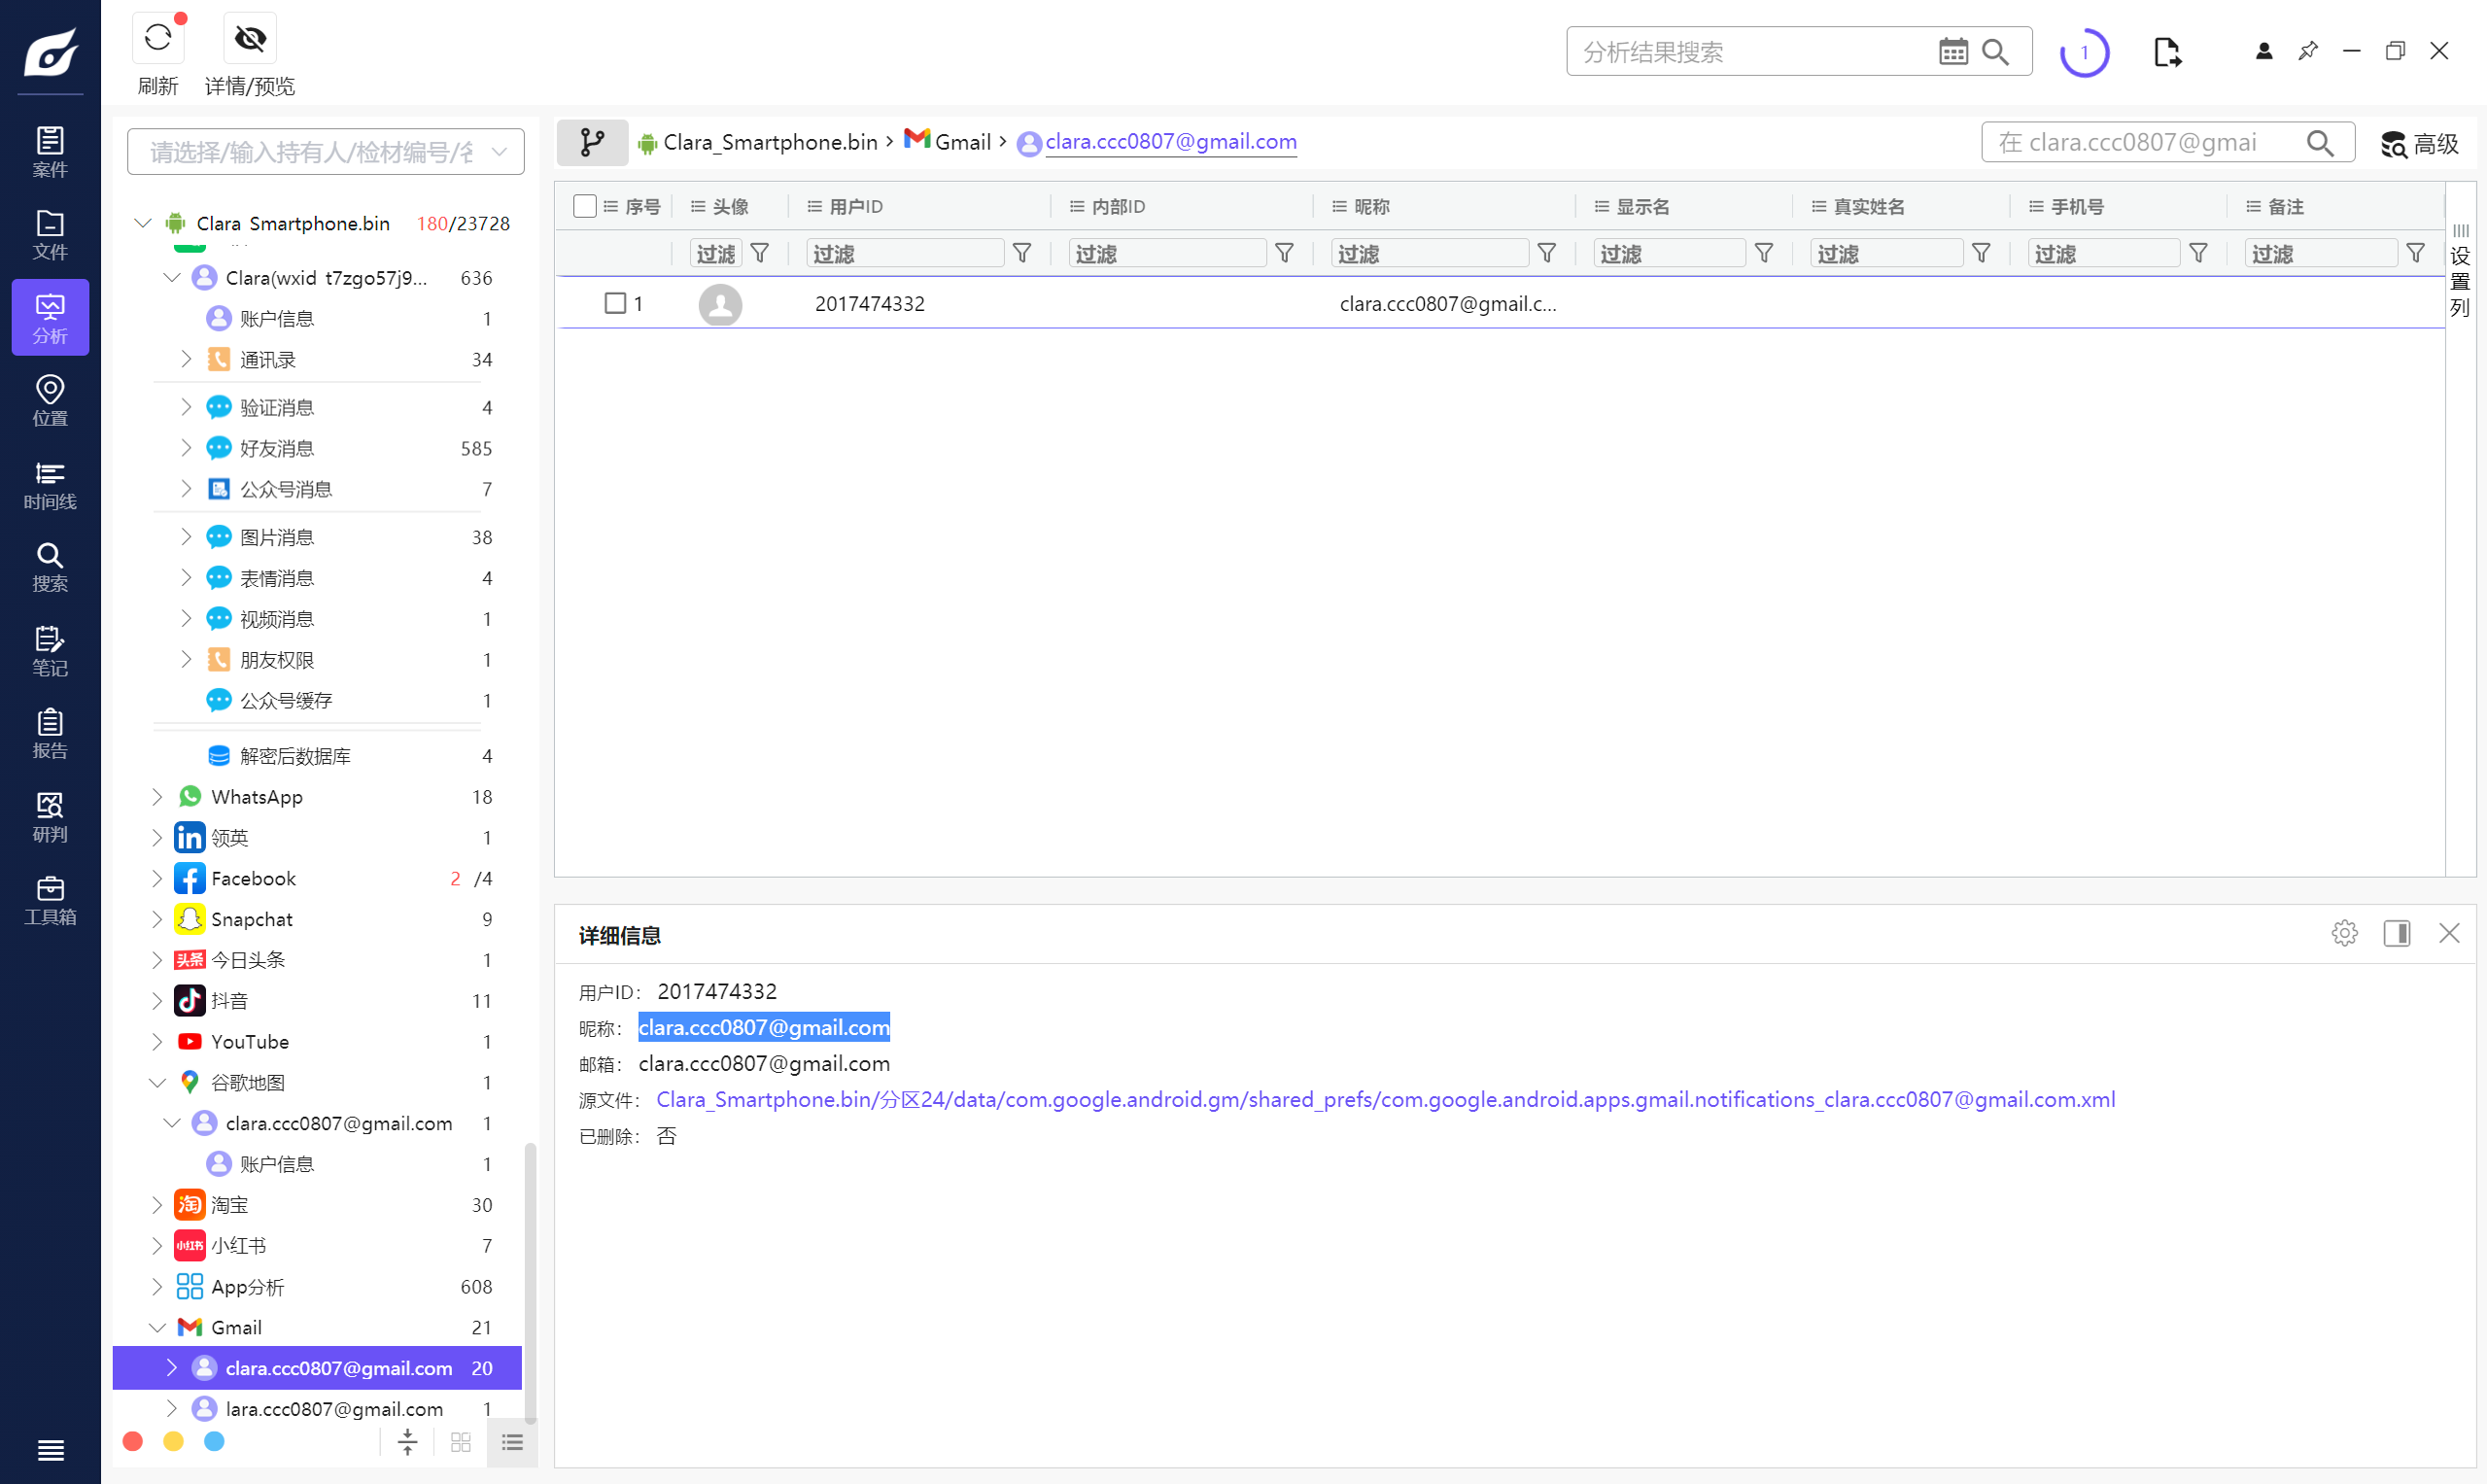This screenshot has height=1484, width=2487.
Task: Open the calendar icon in the search box
Action: [x=1952, y=52]
